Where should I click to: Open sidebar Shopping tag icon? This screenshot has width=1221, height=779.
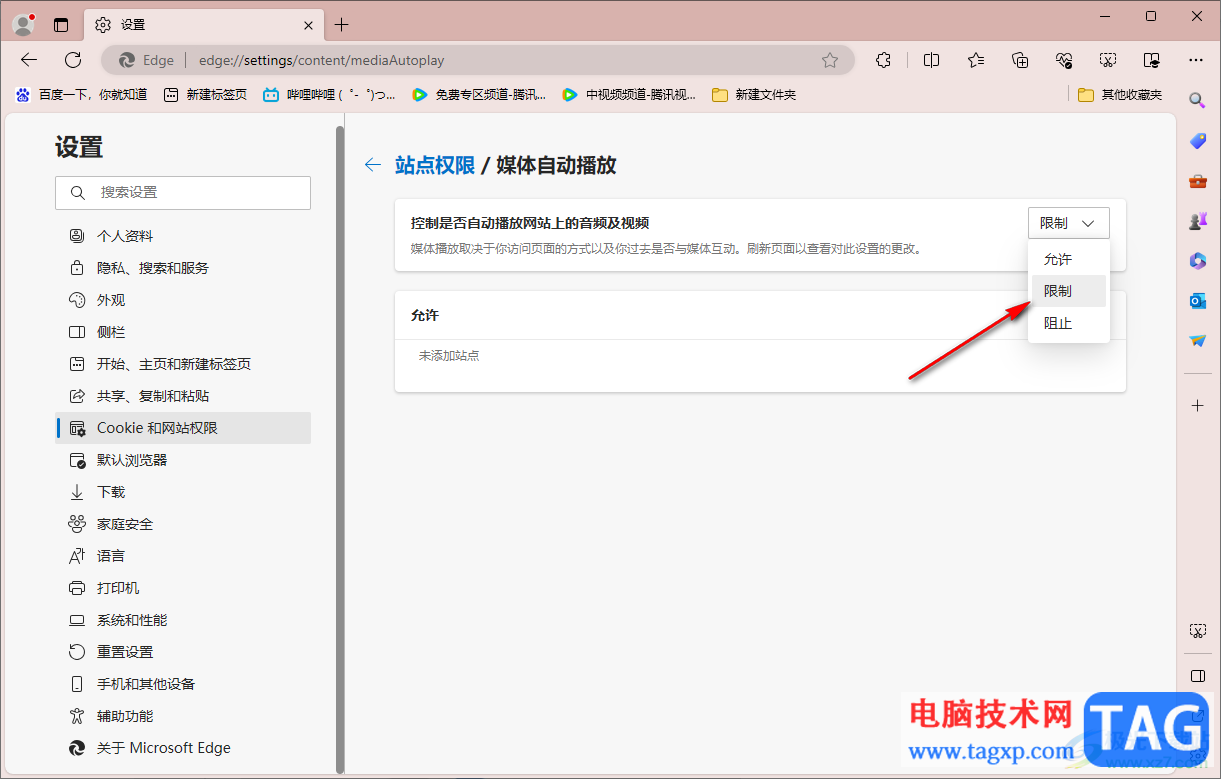1197,141
